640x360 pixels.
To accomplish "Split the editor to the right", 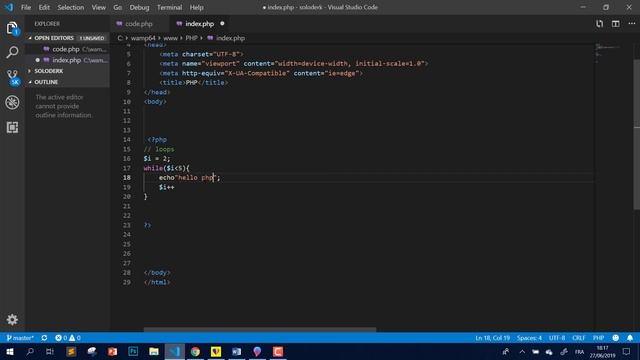I will 616,24.
